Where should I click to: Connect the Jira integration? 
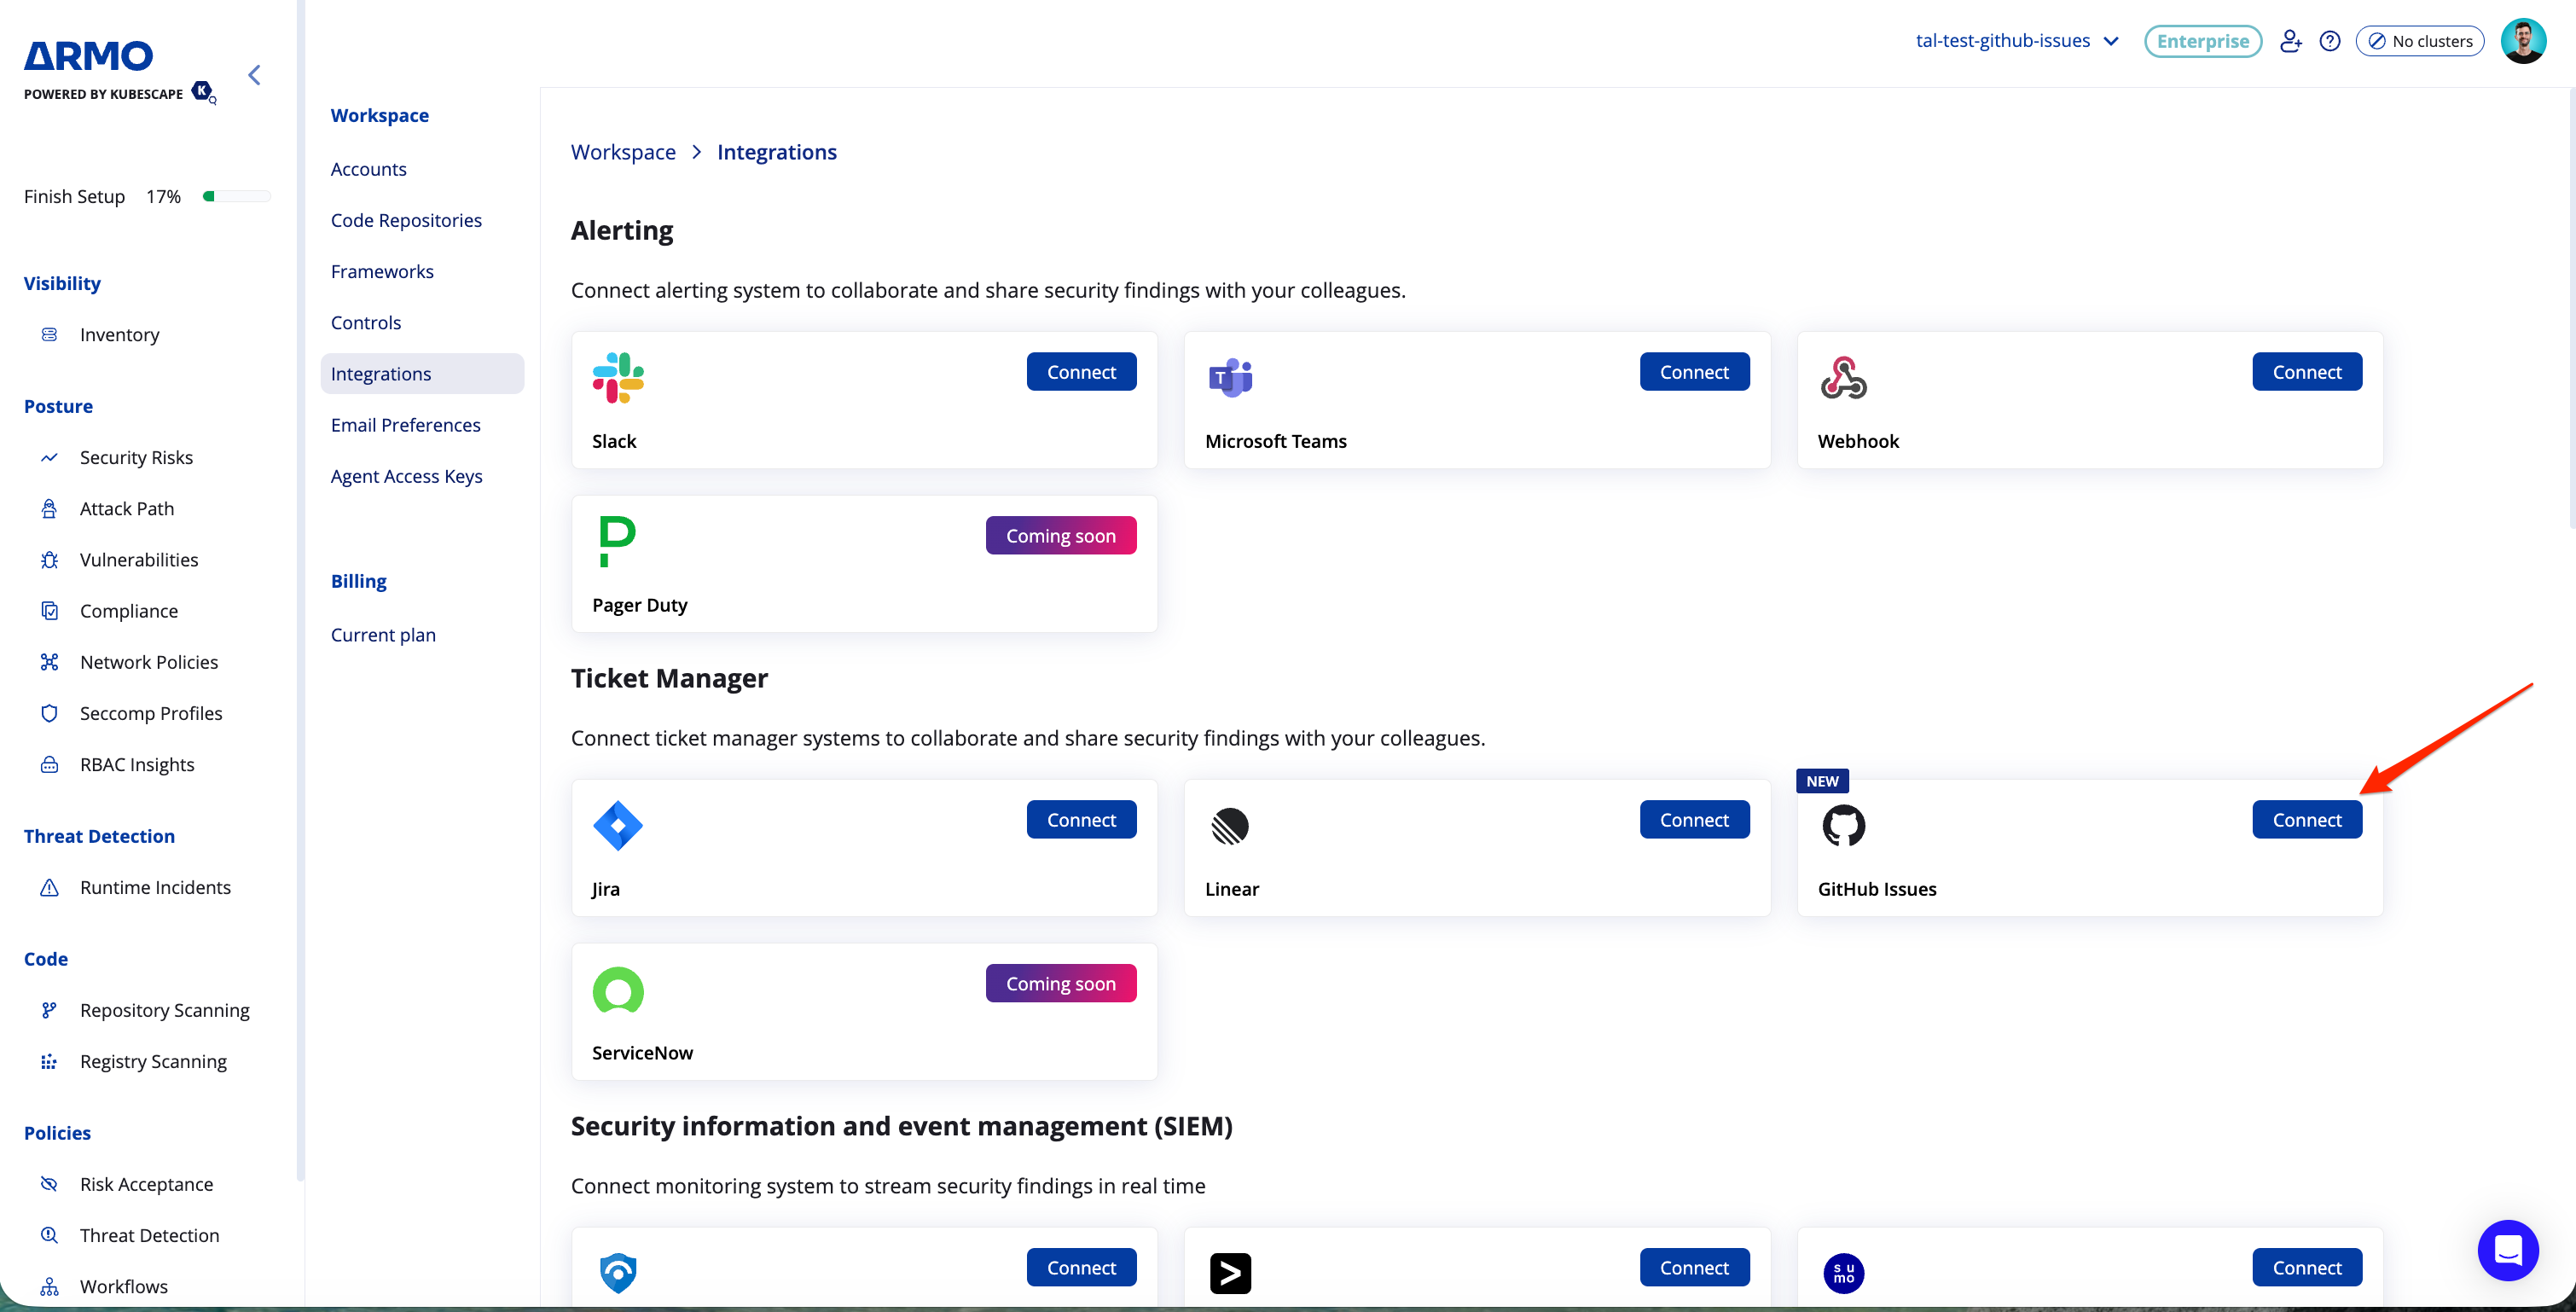(x=1081, y=819)
